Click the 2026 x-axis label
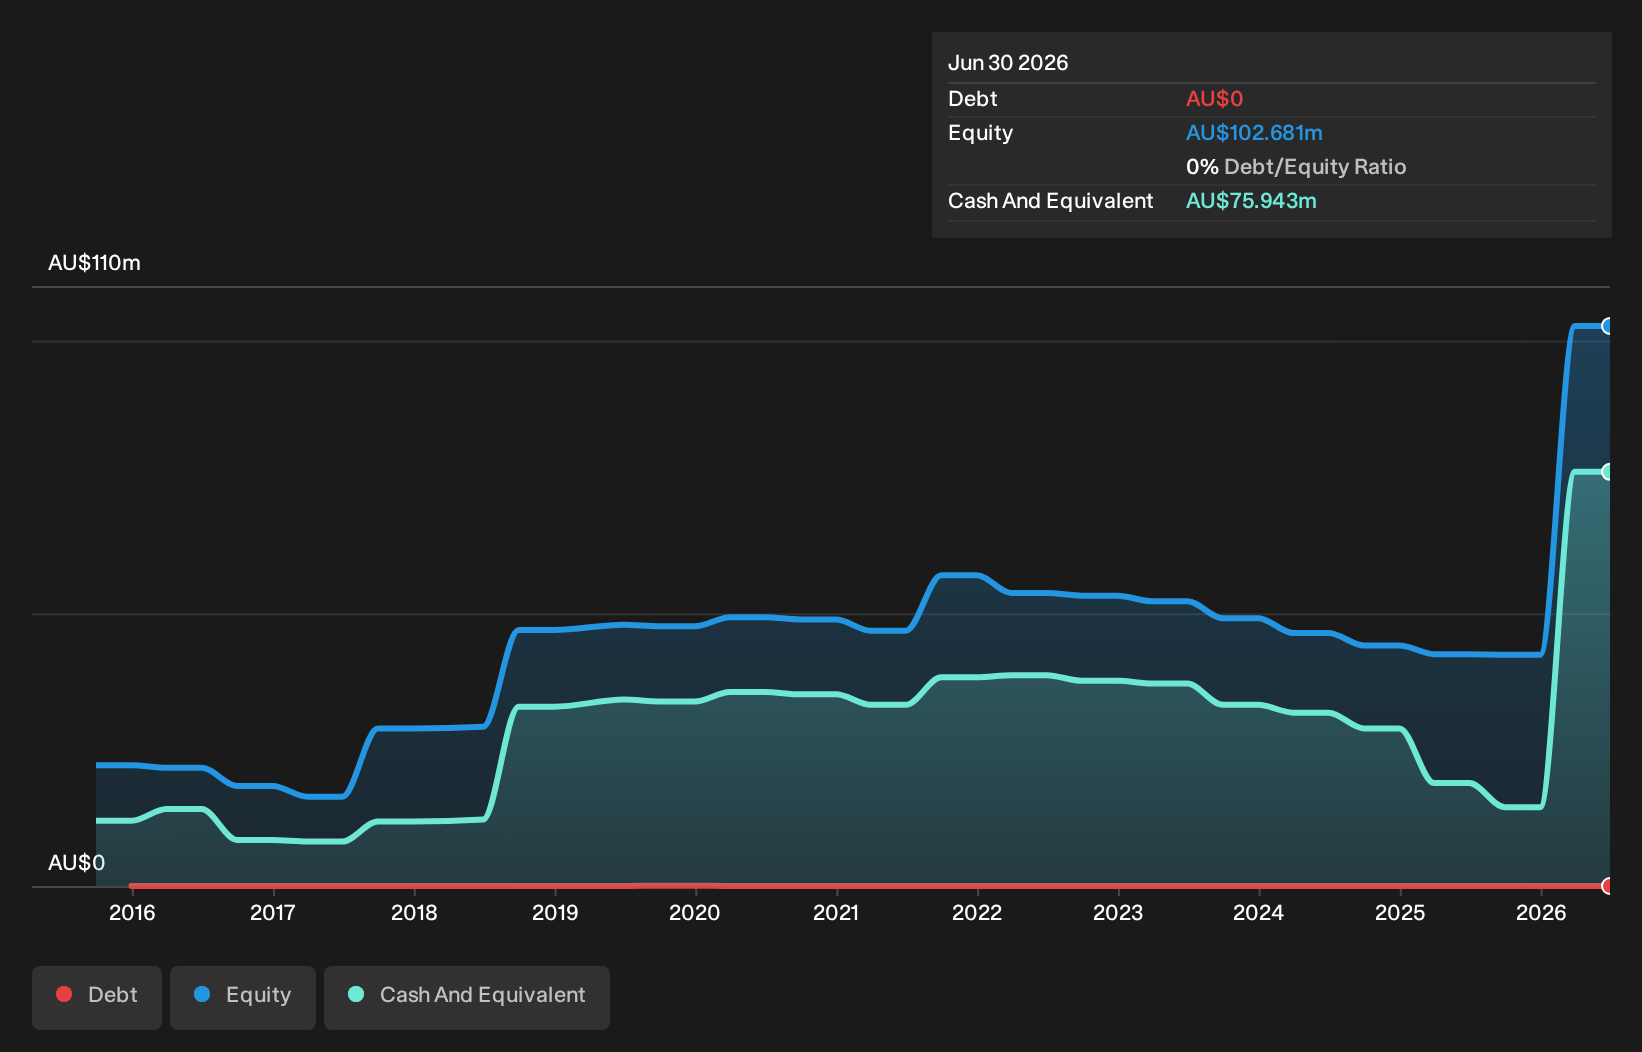Viewport: 1642px width, 1052px height. (x=1541, y=913)
